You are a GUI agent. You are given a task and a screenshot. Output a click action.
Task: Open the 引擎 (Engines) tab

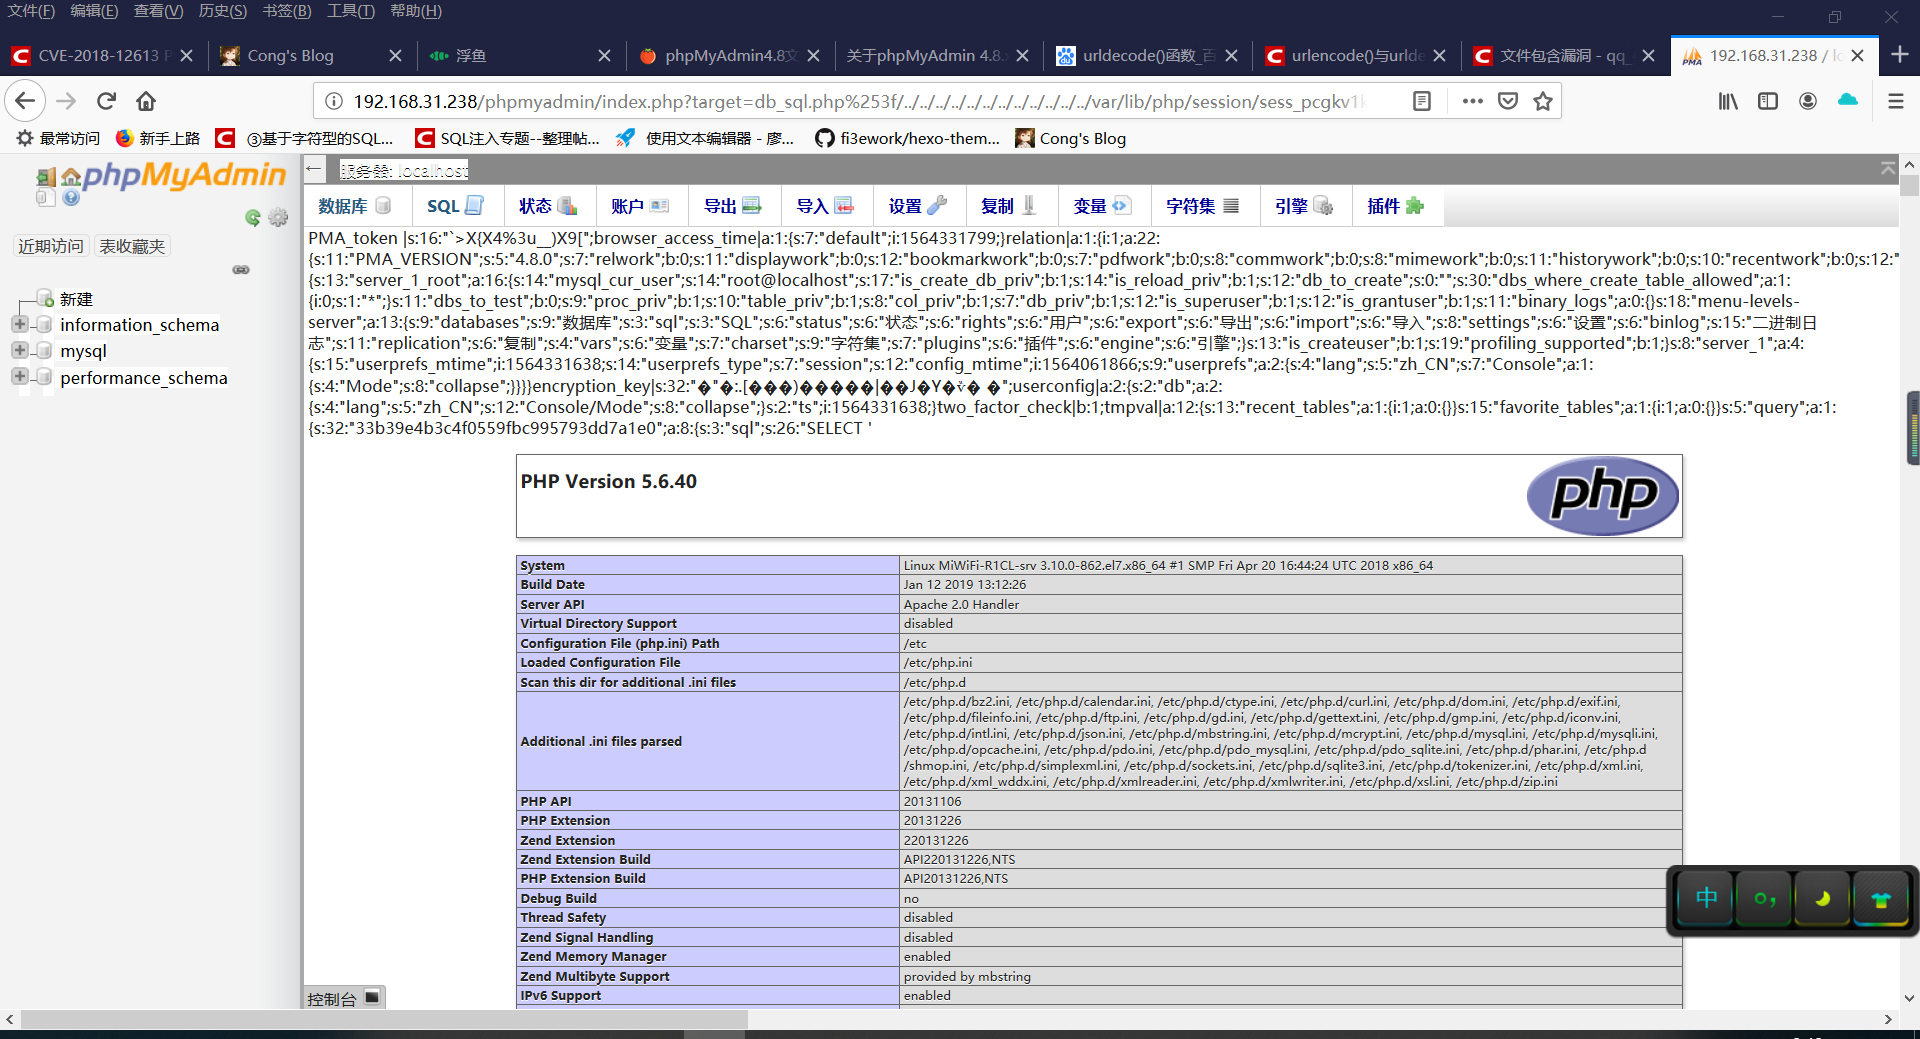[1304, 206]
